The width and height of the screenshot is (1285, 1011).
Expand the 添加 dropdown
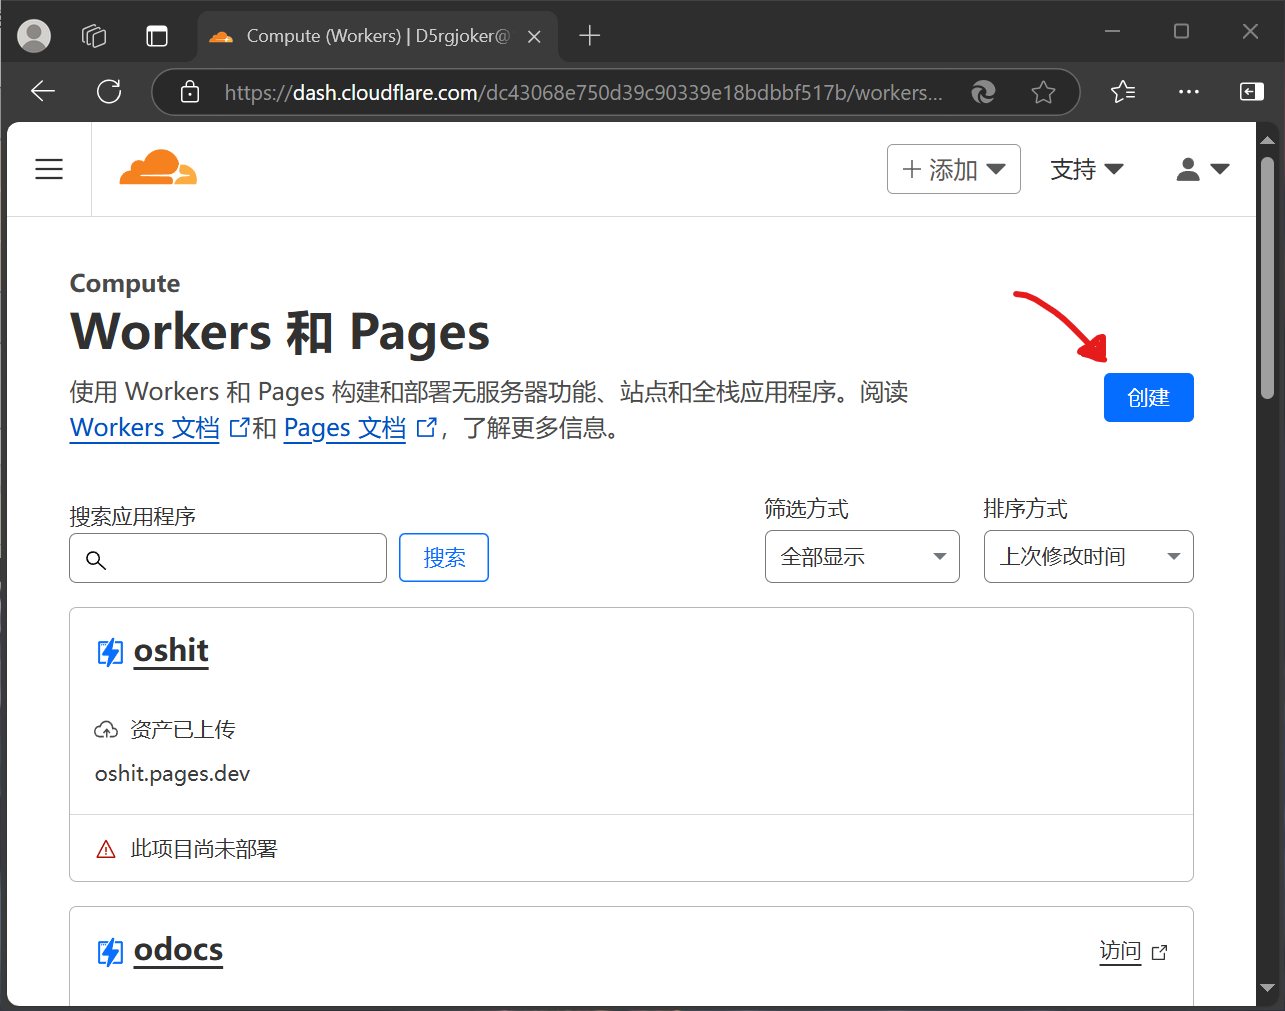click(x=953, y=169)
